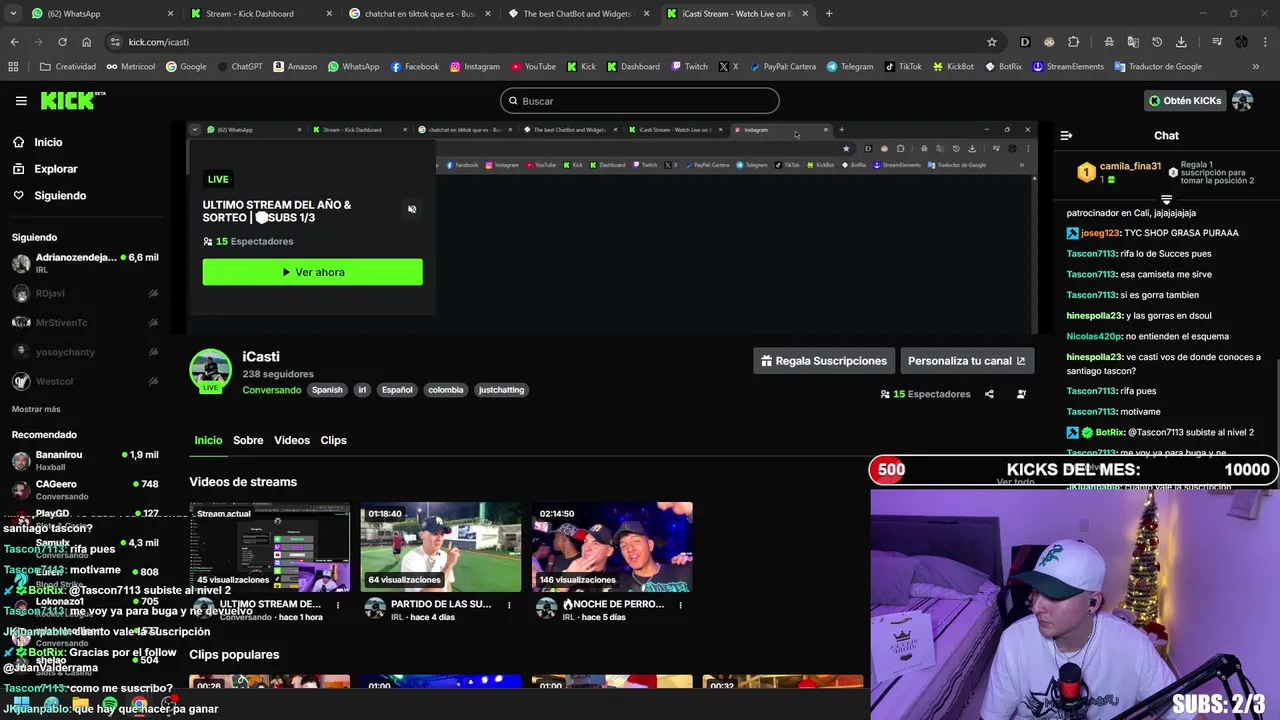The image size is (1280, 720).
Task: Open the Twitch bookmark
Action: tap(689, 67)
